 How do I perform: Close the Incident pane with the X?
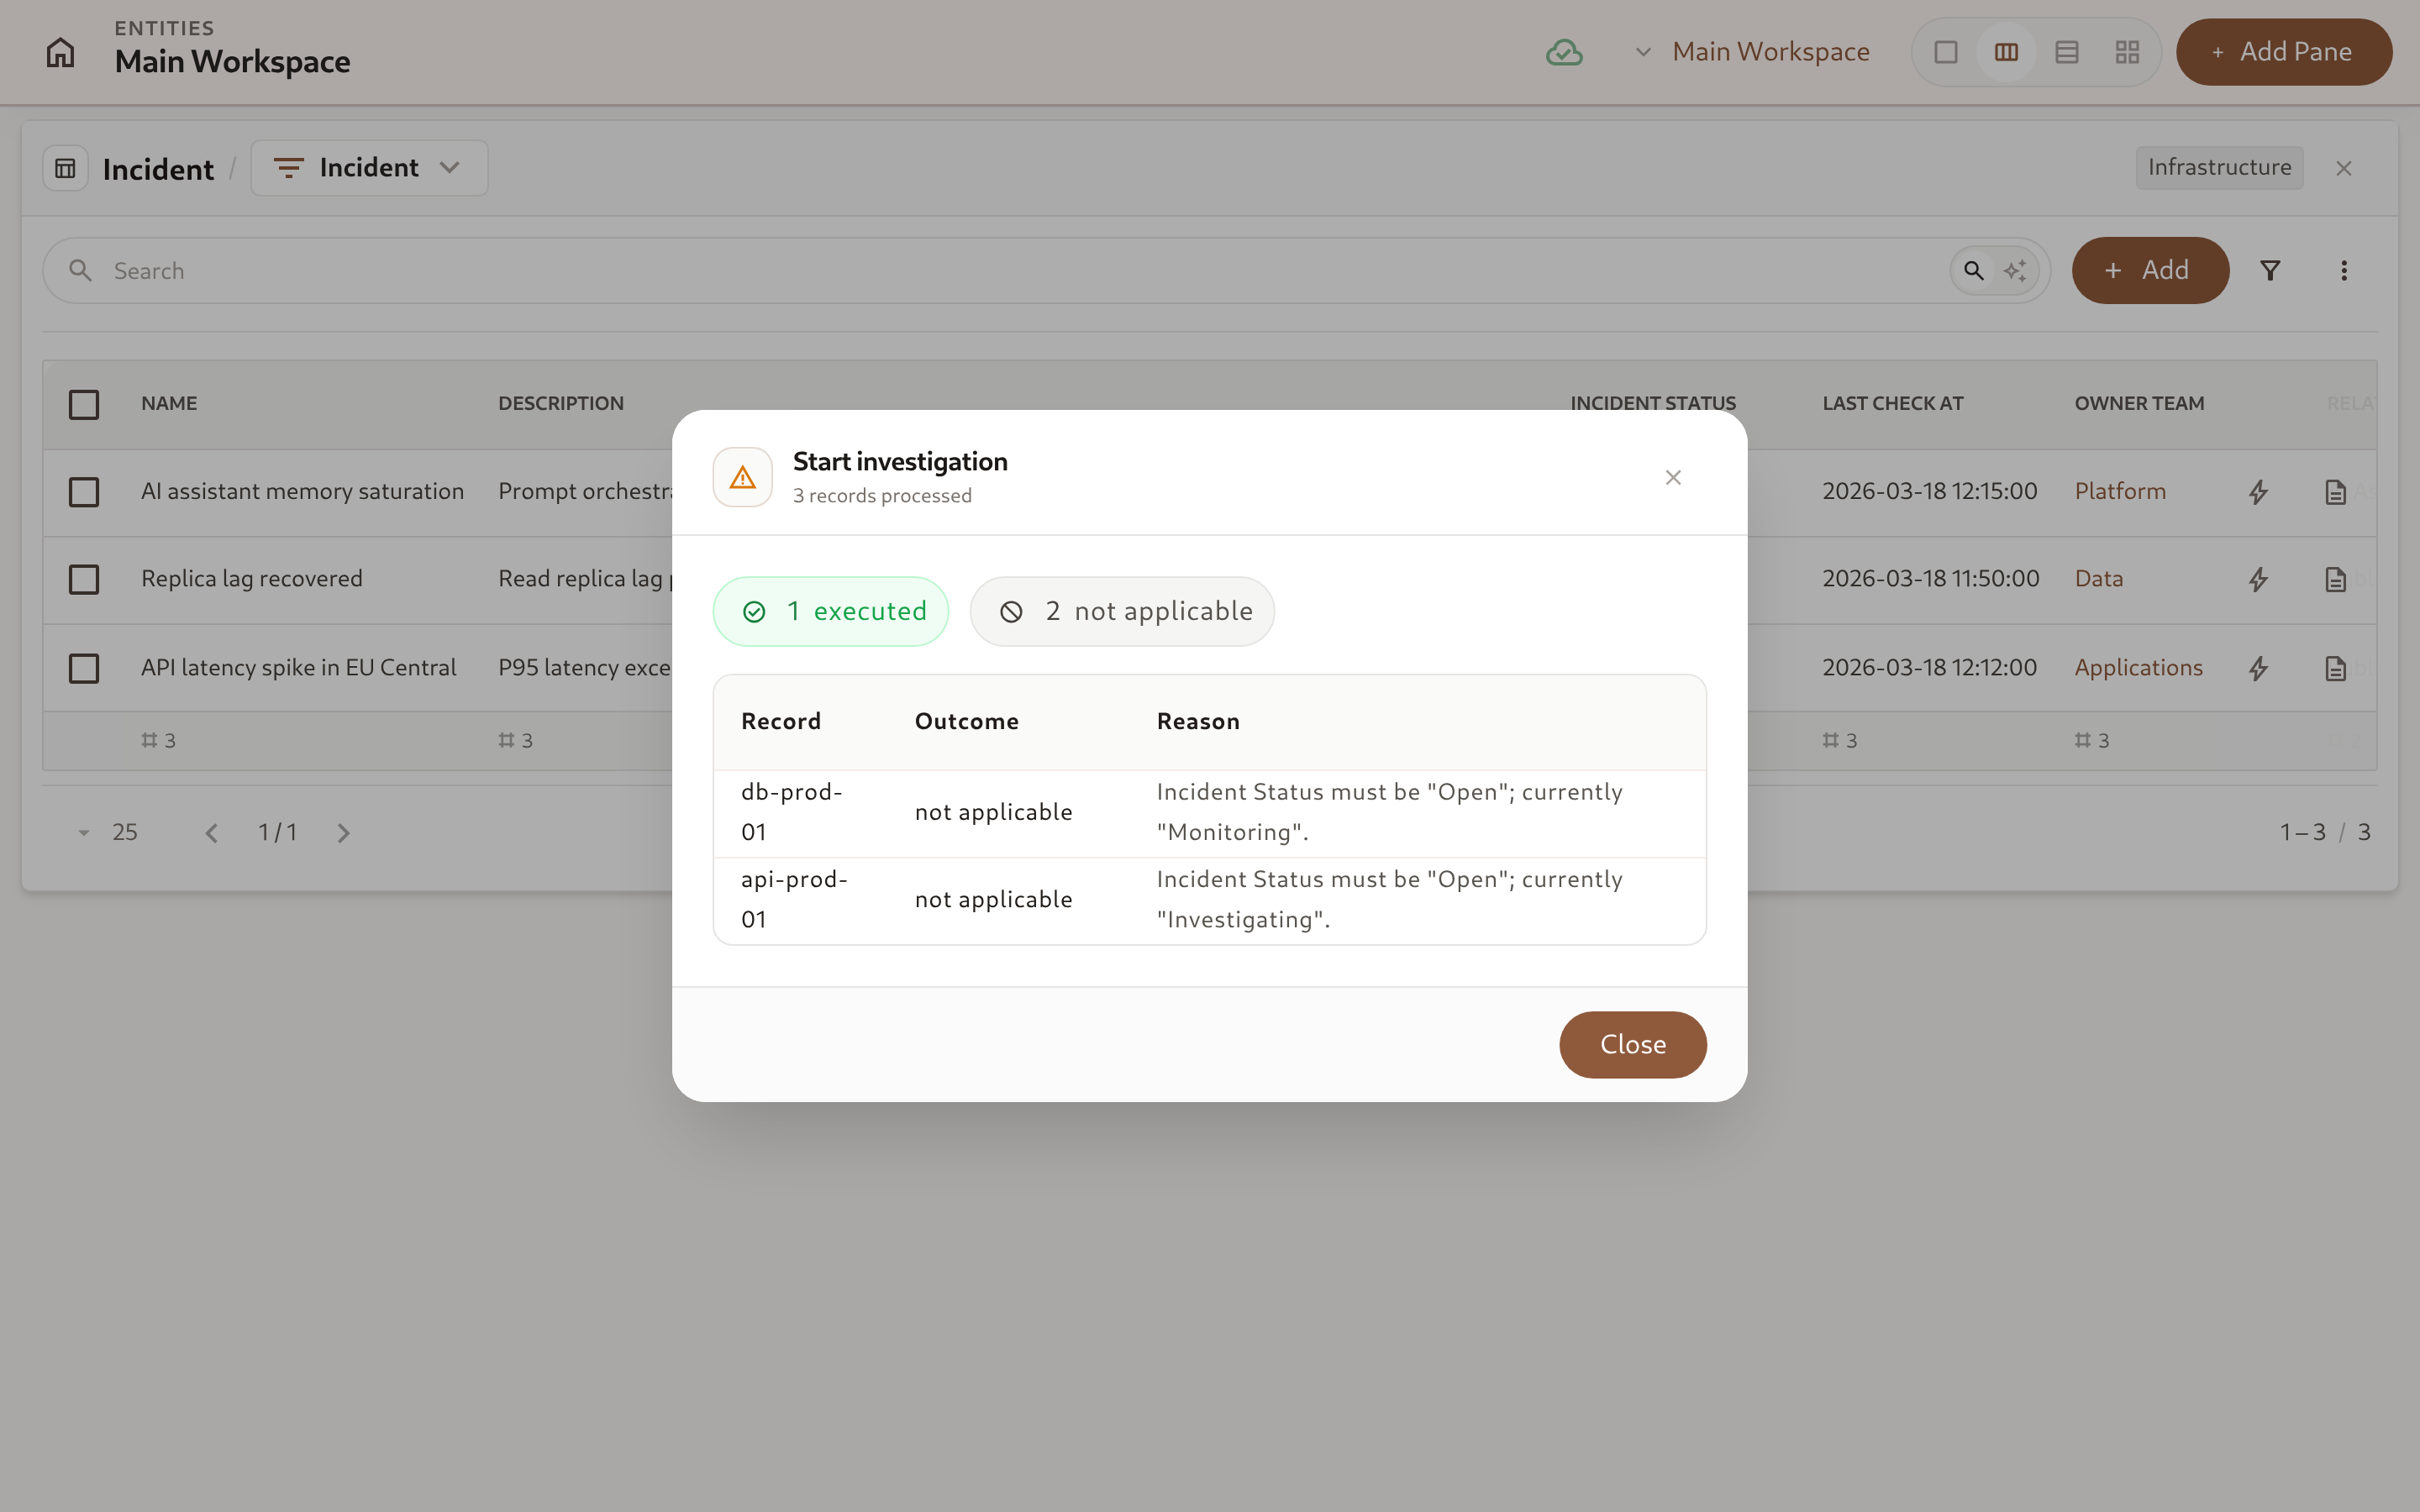point(2343,168)
